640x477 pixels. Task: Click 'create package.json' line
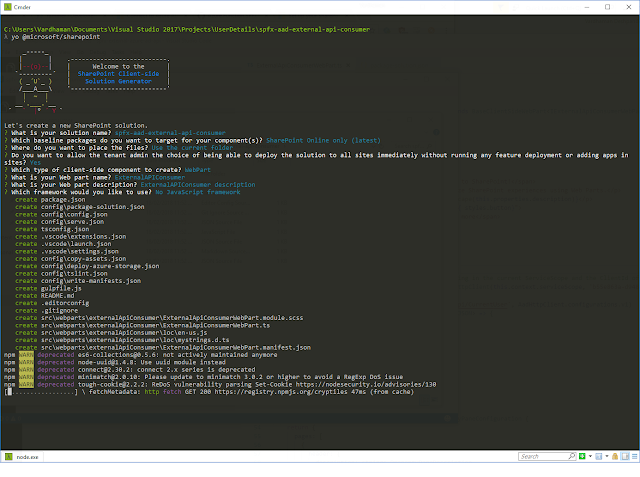point(50,200)
